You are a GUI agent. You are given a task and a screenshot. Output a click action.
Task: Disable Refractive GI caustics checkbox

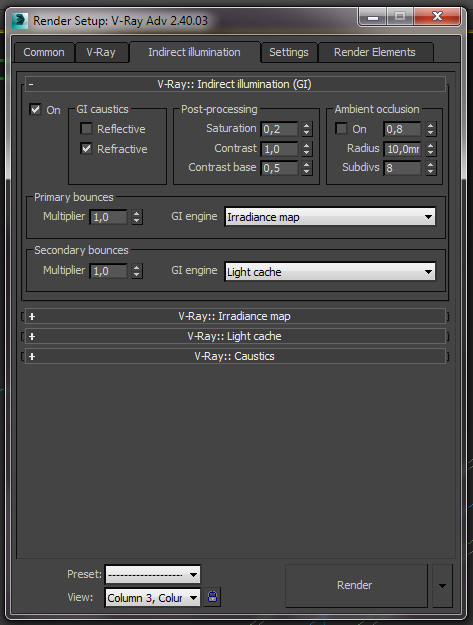pyautogui.click(x=86, y=149)
